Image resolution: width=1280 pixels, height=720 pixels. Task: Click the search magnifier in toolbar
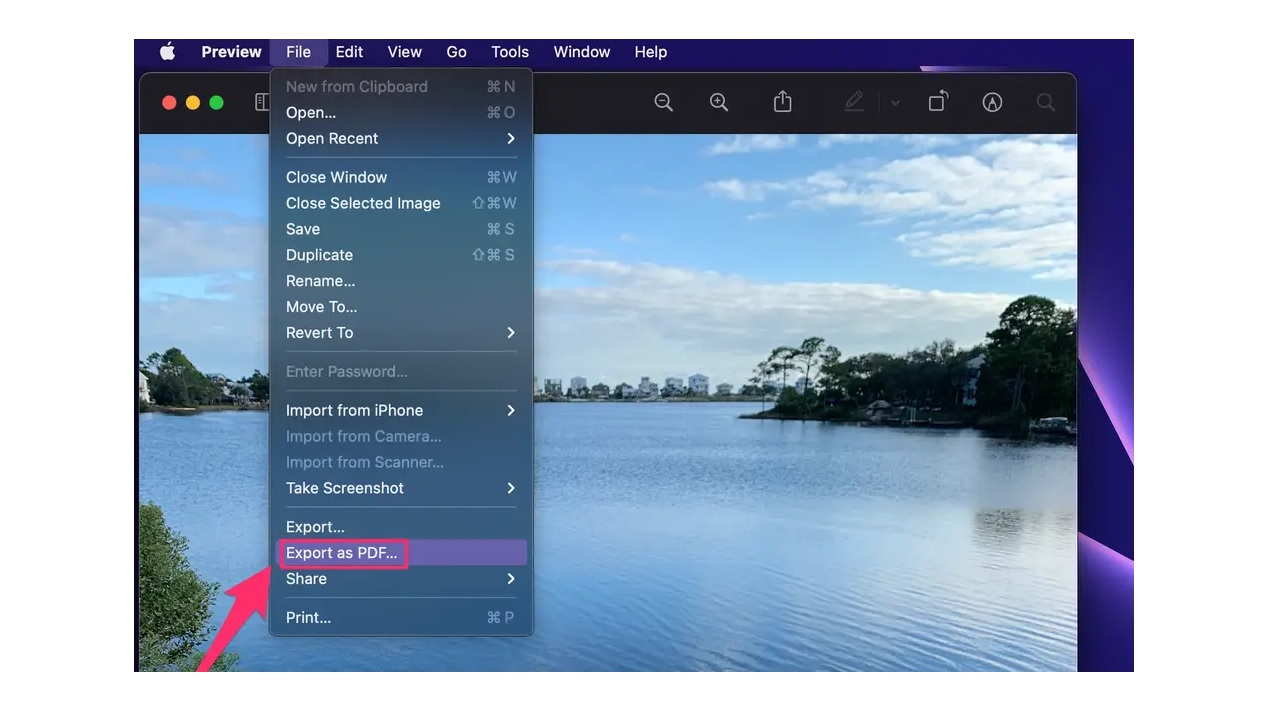click(x=1045, y=102)
